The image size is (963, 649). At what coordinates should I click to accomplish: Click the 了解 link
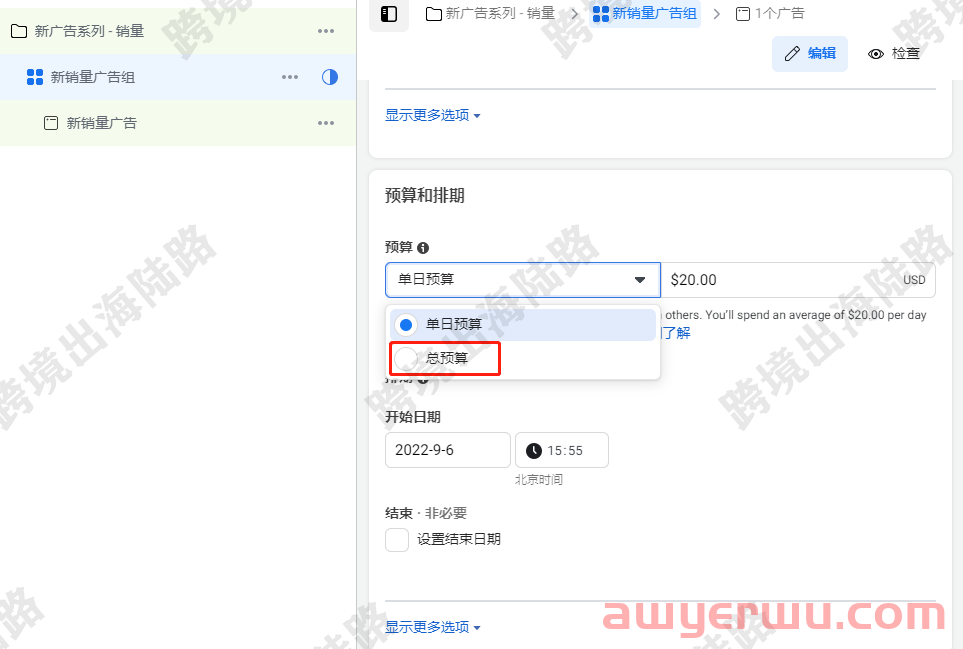click(676, 333)
